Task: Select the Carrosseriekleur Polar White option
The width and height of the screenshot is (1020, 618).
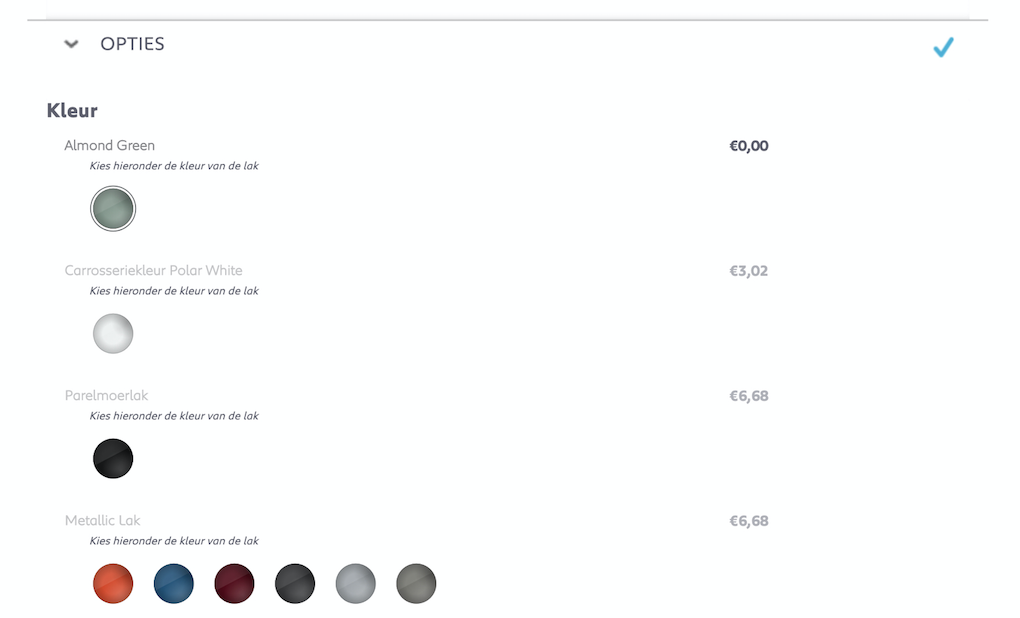Action: (x=153, y=271)
